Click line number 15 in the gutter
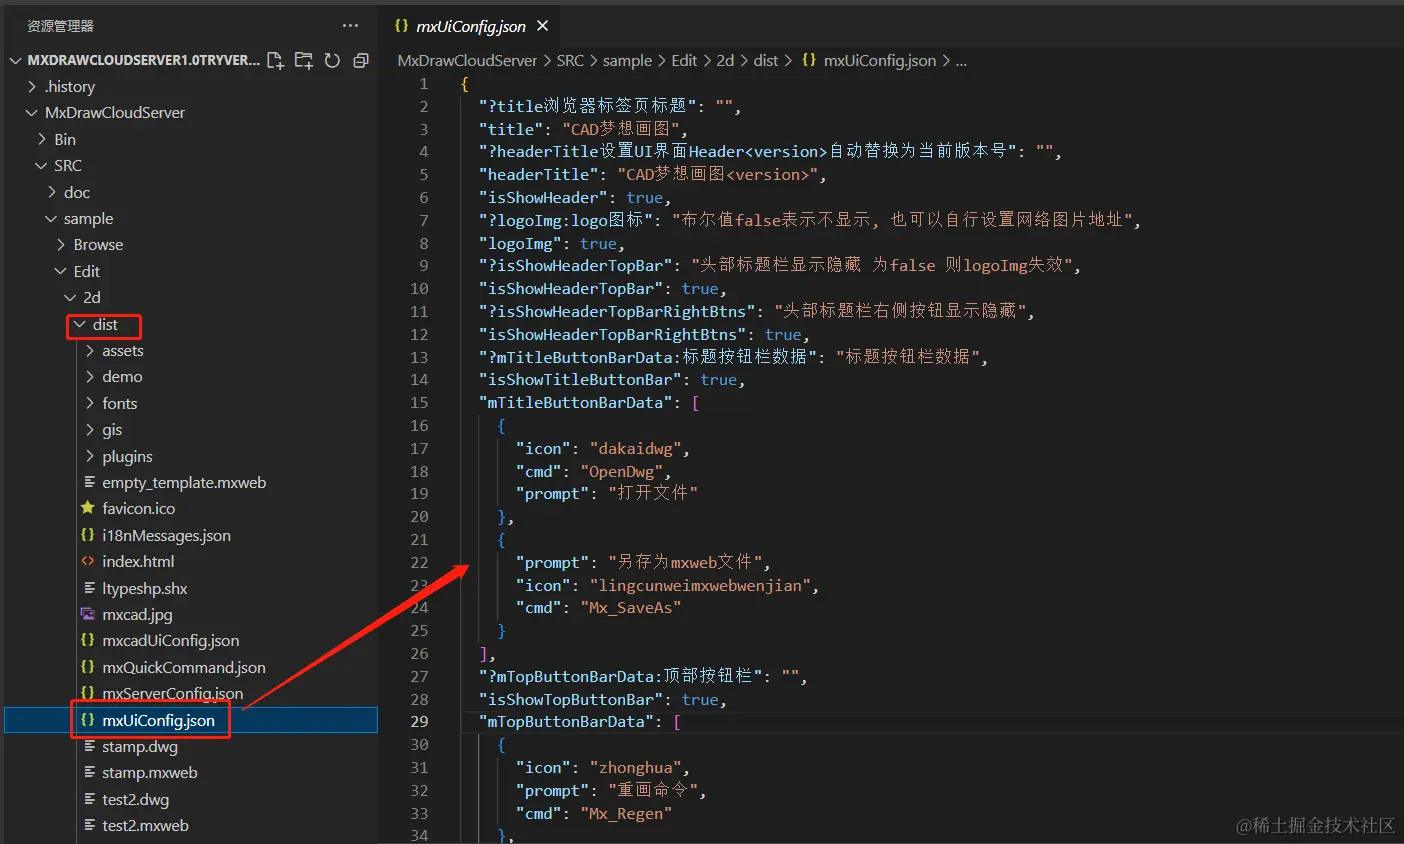Image resolution: width=1404 pixels, height=844 pixels. click(419, 403)
